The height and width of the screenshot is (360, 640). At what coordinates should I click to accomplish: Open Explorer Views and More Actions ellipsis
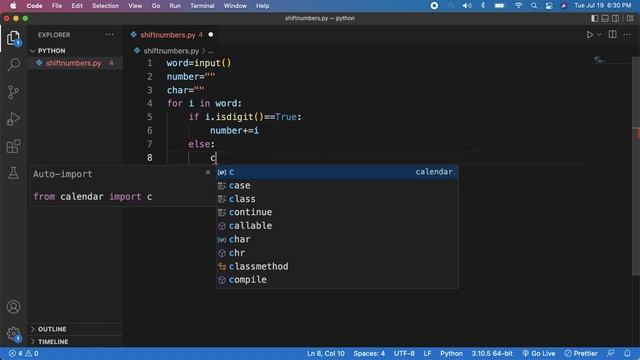(x=110, y=35)
